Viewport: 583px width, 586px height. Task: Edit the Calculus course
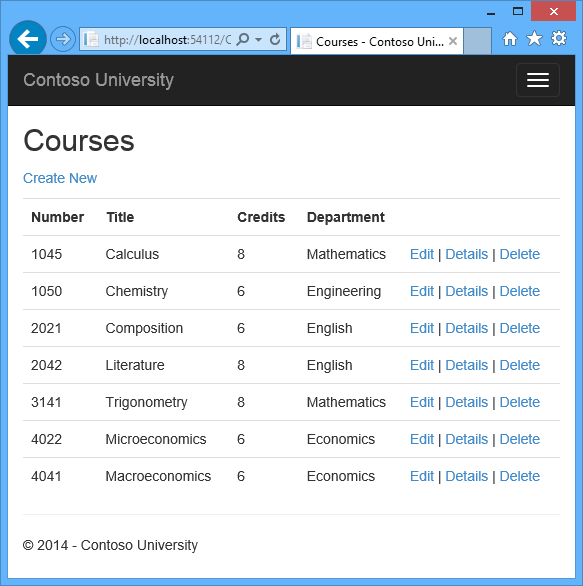pos(422,254)
